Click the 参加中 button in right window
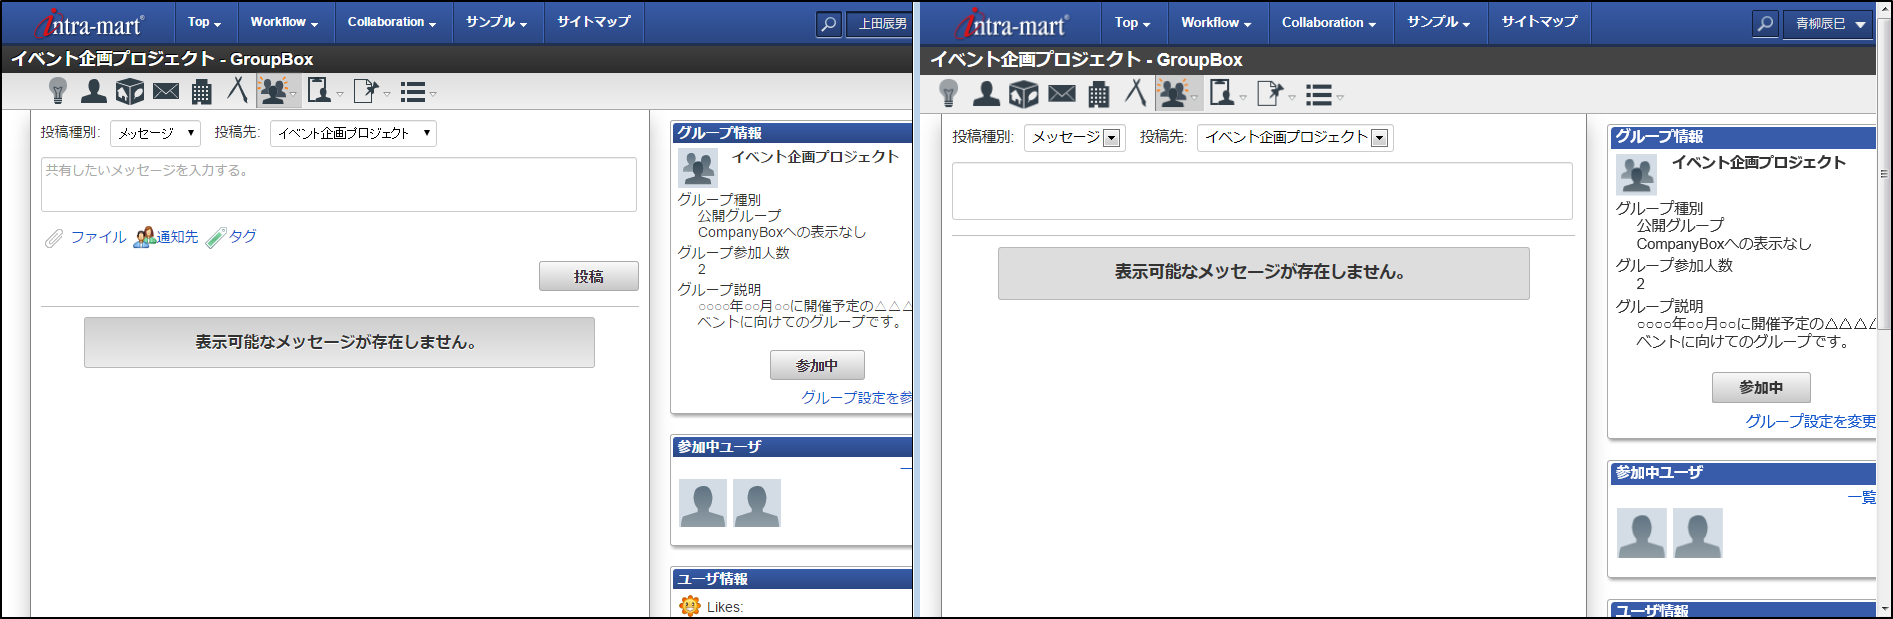Image resolution: width=1893 pixels, height=619 pixels. tap(1760, 387)
